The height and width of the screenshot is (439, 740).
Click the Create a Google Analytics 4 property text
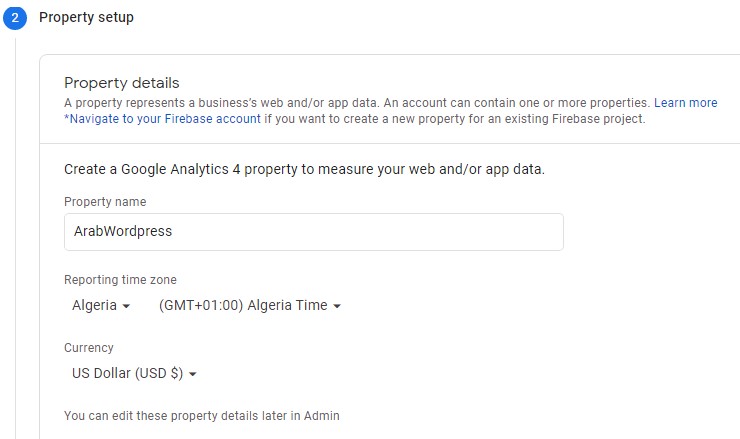coord(304,170)
